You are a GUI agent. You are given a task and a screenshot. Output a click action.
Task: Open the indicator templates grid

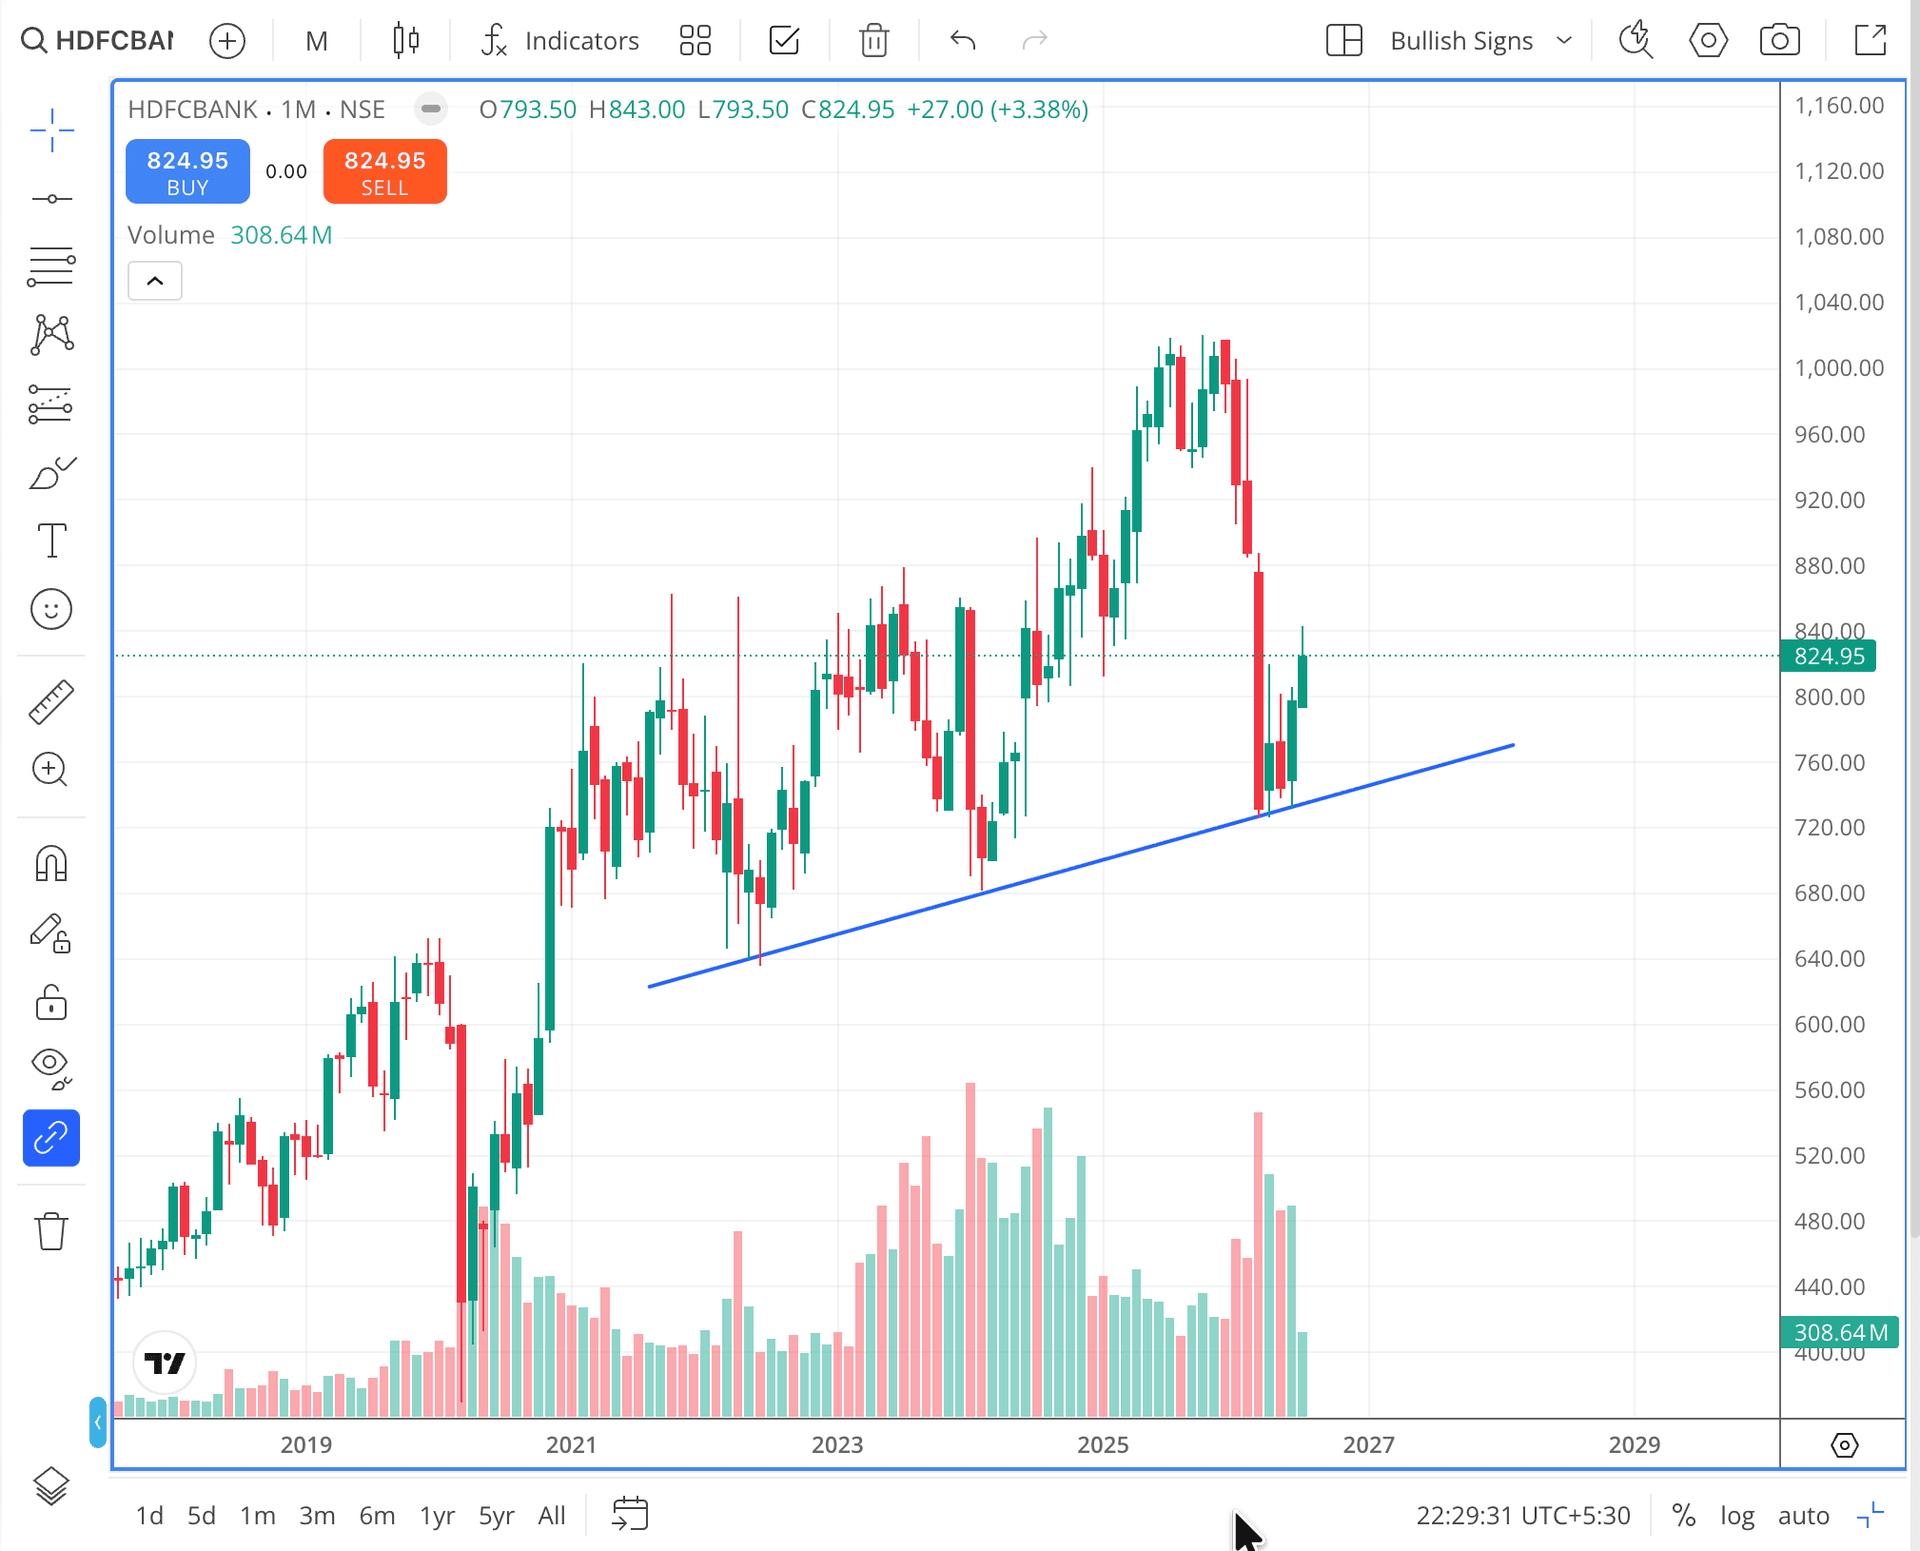click(695, 40)
